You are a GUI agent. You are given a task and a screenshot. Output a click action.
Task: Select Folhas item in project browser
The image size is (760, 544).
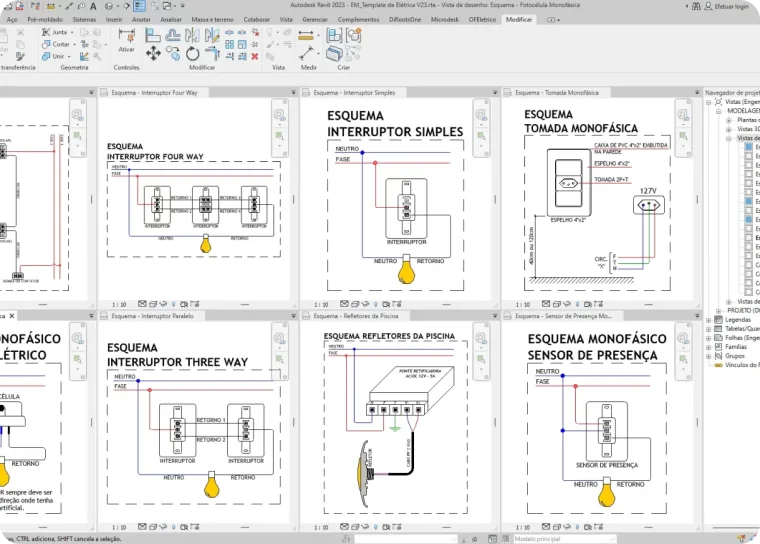tap(742, 338)
